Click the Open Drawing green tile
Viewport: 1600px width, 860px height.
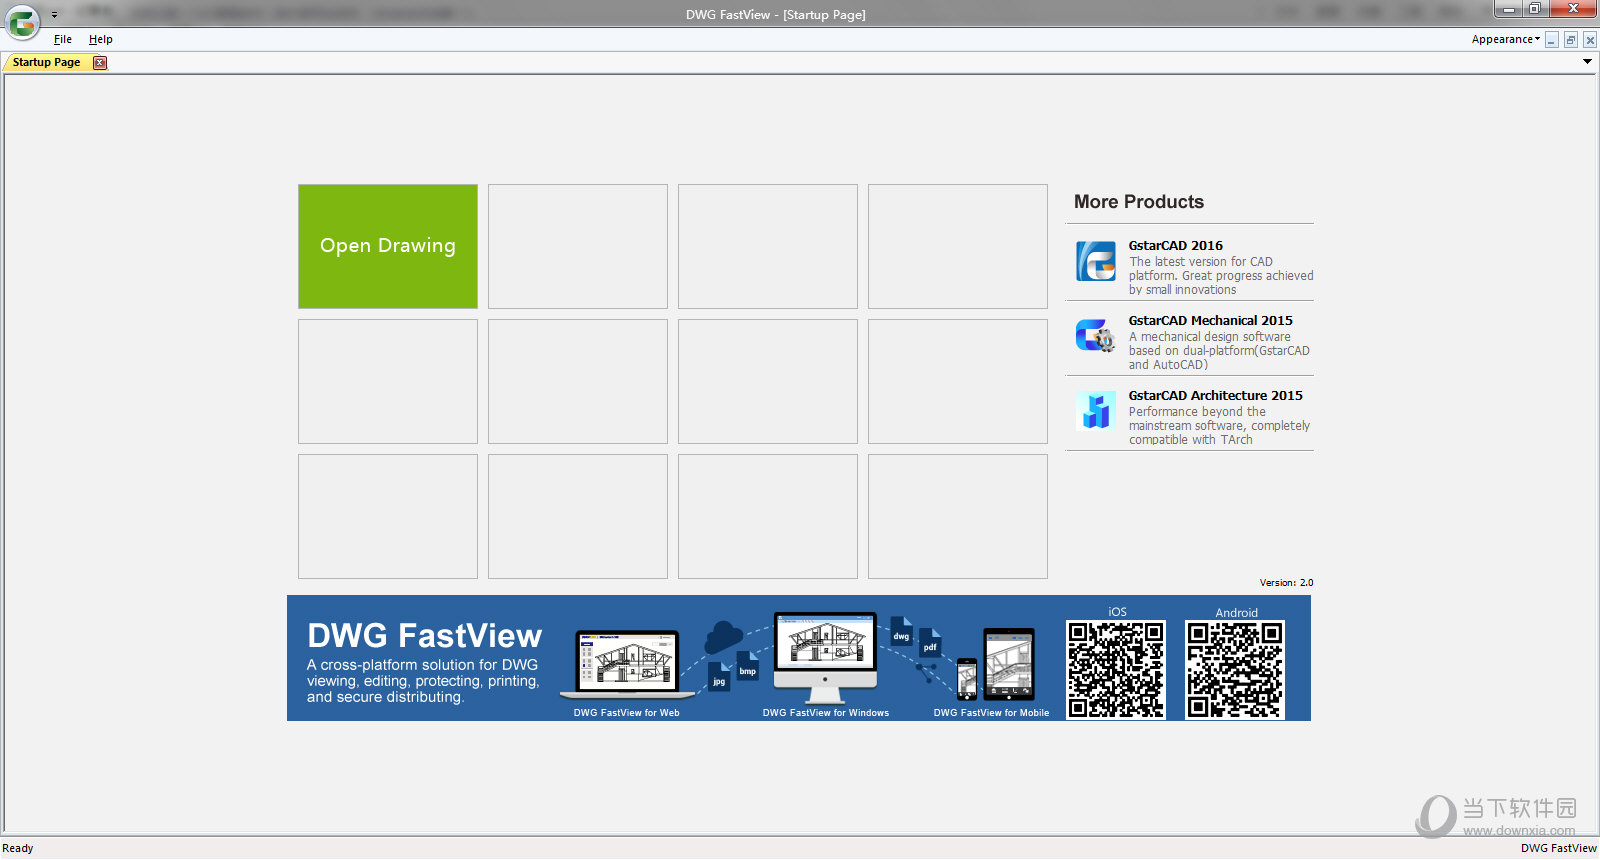(x=388, y=246)
